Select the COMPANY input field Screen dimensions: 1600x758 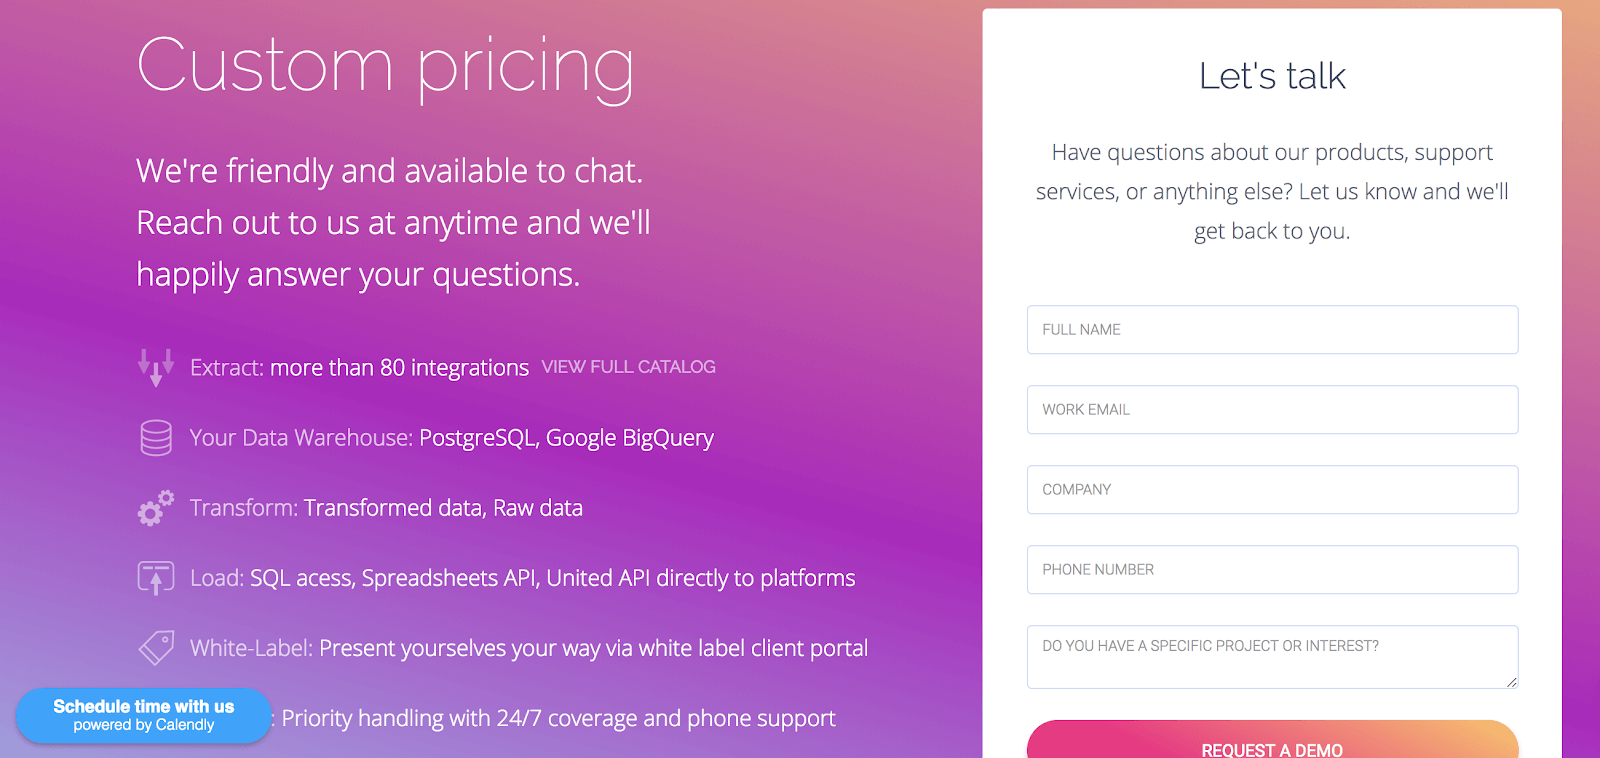[x=1272, y=489]
